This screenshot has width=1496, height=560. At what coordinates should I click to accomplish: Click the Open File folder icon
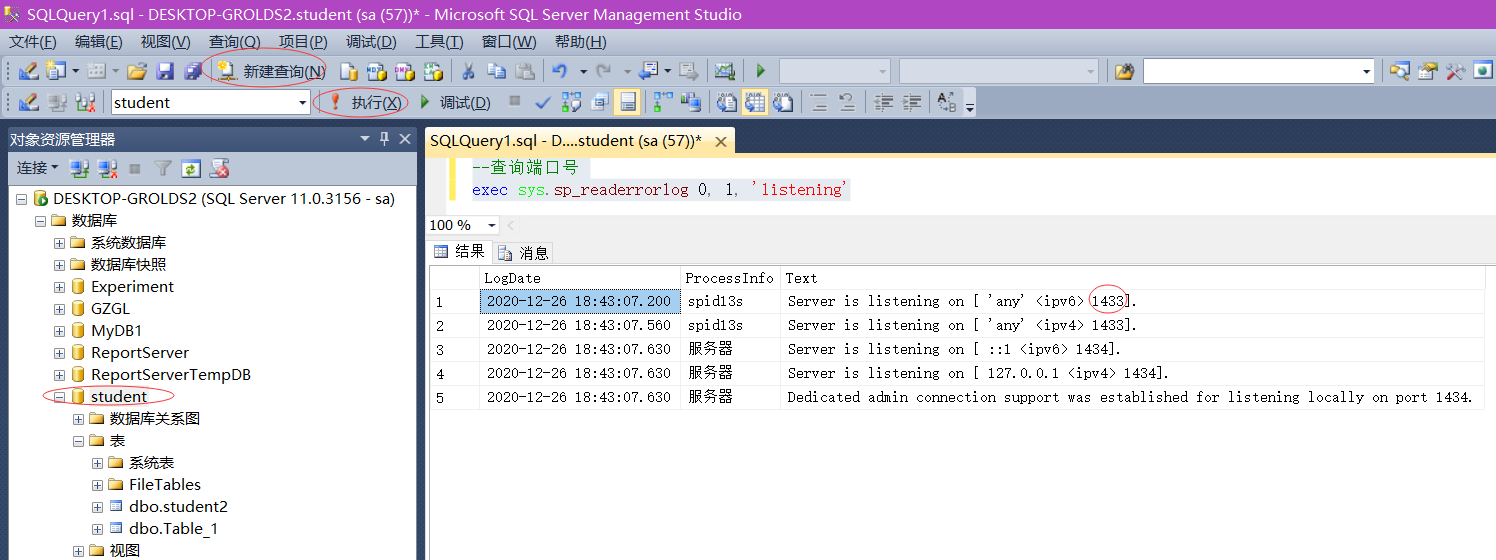coord(137,71)
